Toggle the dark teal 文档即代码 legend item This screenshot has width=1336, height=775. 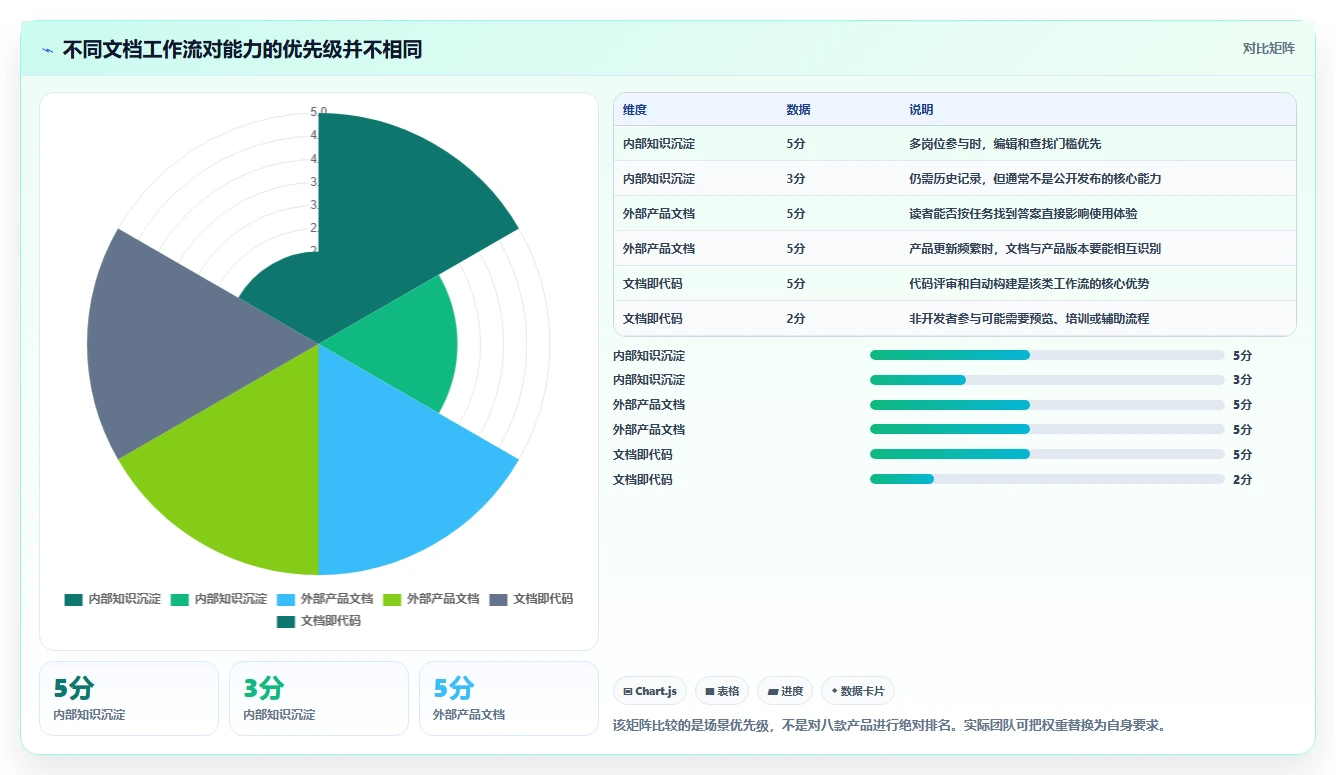318,621
